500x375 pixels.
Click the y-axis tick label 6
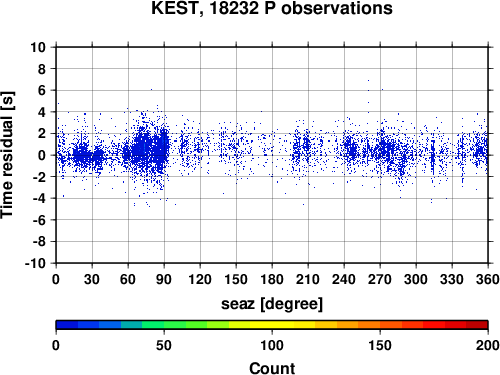point(42,90)
